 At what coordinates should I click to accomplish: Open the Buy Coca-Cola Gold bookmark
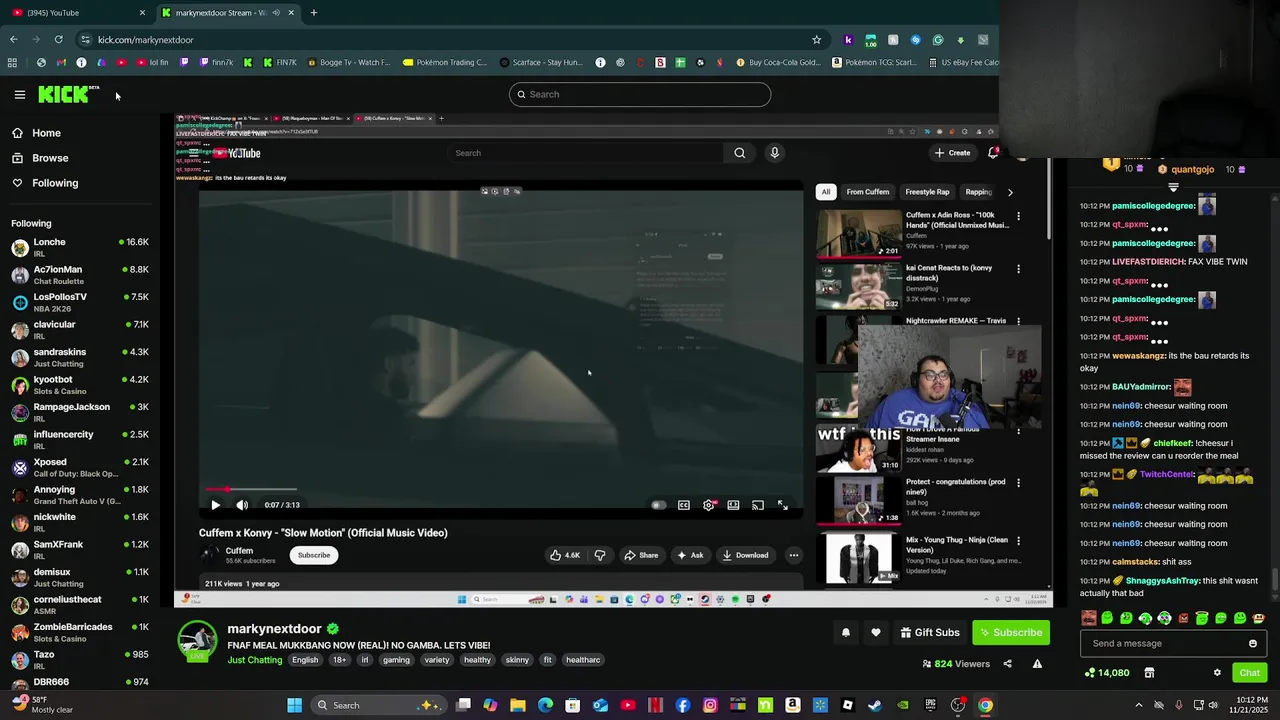click(x=777, y=62)
